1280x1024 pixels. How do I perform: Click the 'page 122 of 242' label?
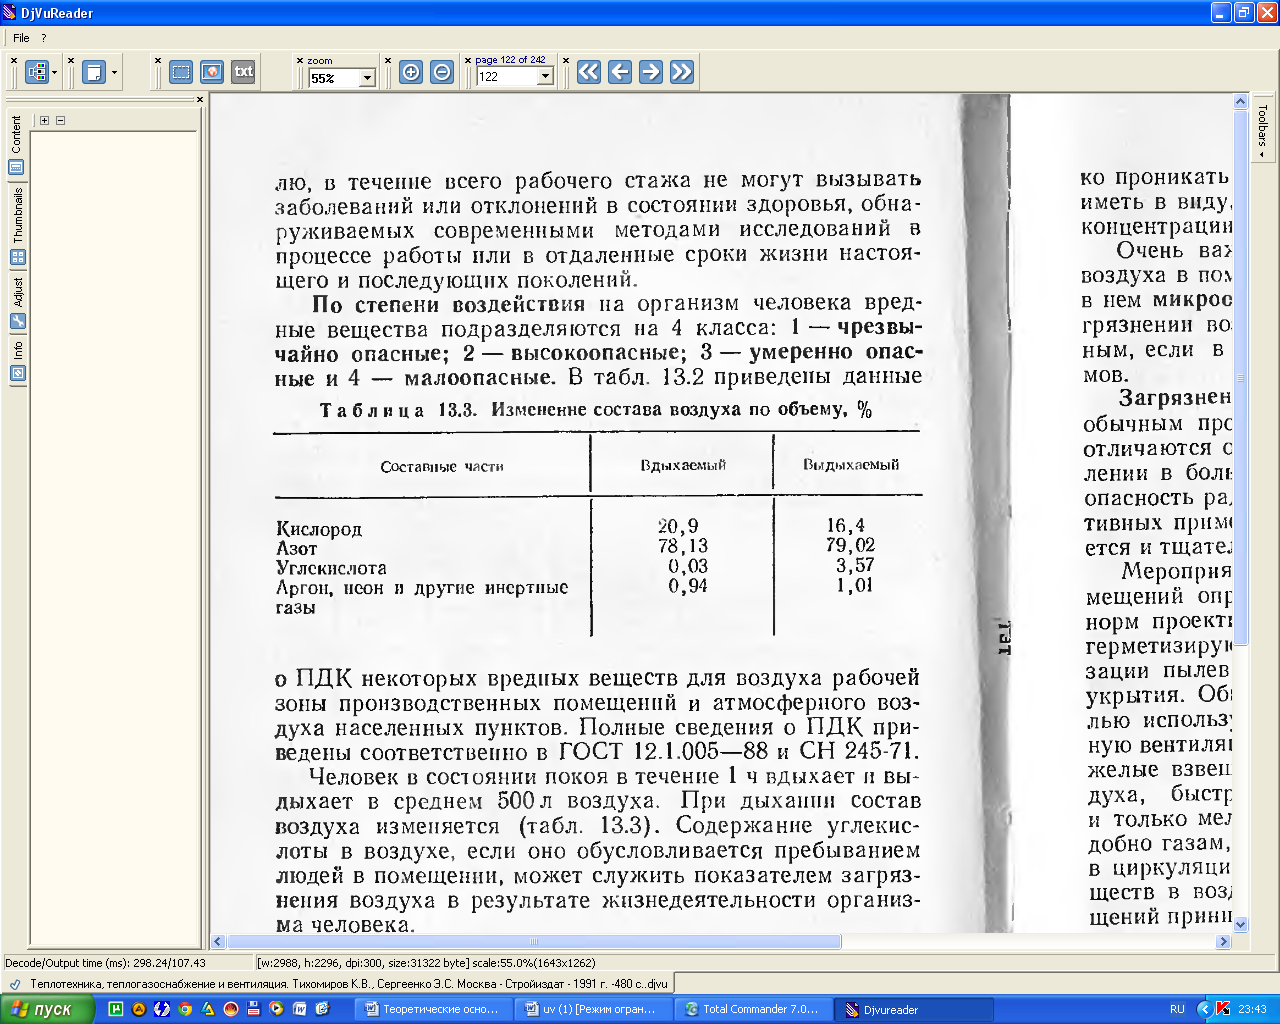(510, 60)
